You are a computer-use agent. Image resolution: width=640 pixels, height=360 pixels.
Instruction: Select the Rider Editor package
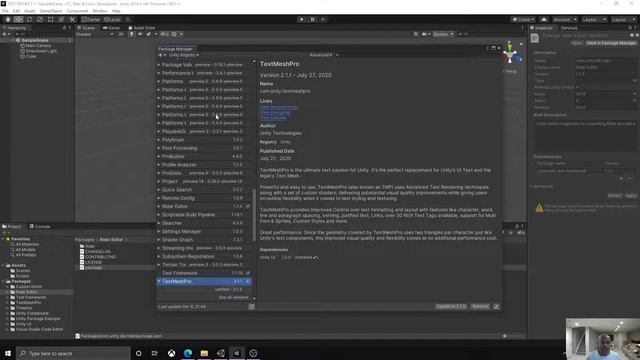204,207
